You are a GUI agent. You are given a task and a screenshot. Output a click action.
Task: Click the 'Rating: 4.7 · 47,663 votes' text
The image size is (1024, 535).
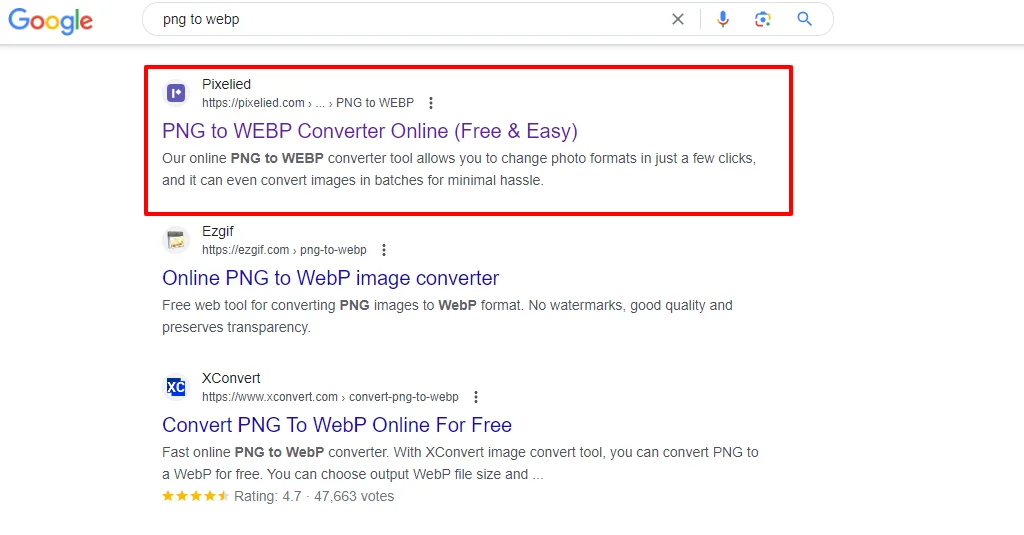(x=313, y=496)
